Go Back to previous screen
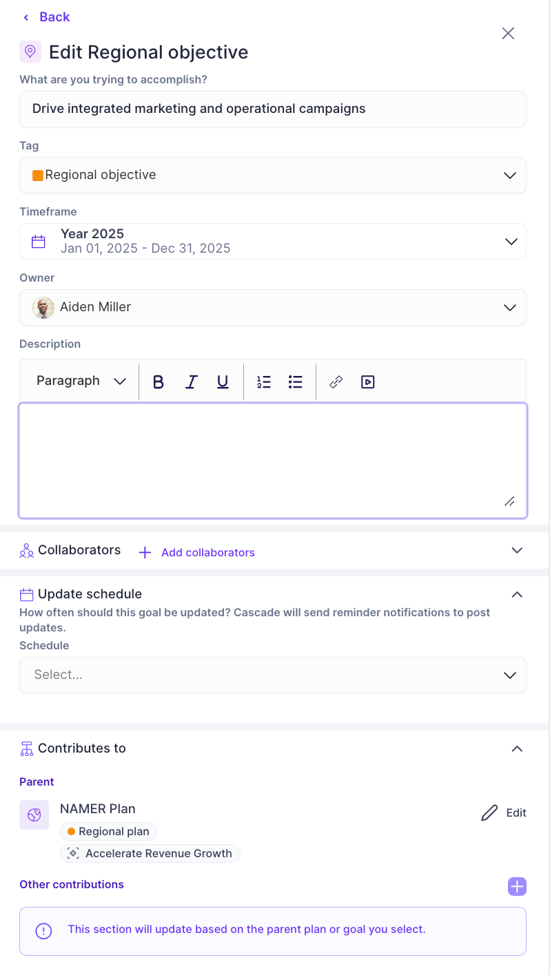 [x=47, y=17]
